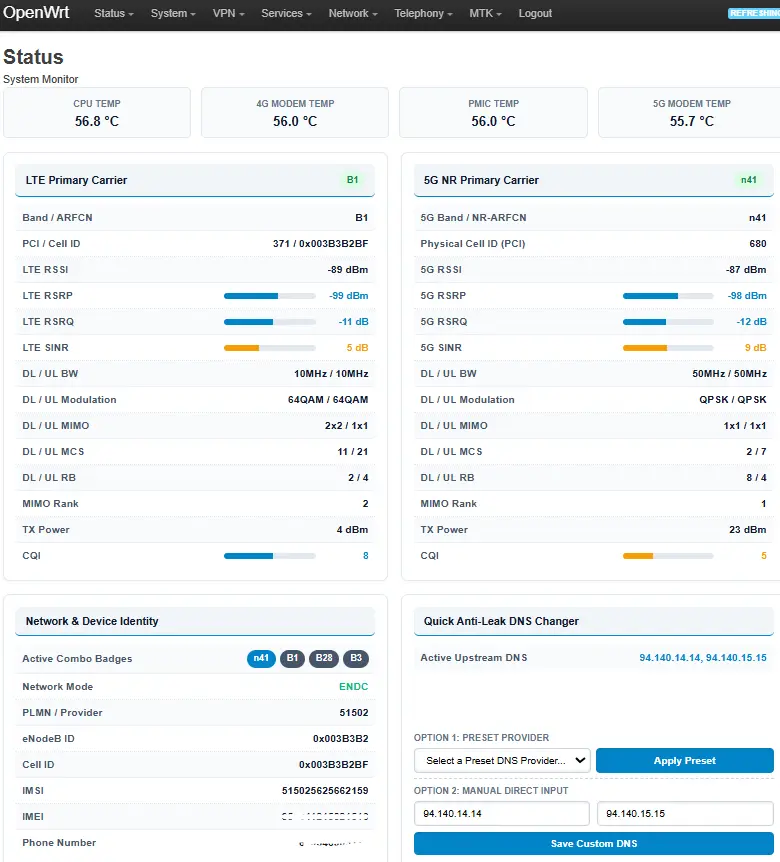
Task: Click the B28 active combo badge
Action: click(324, 658)
